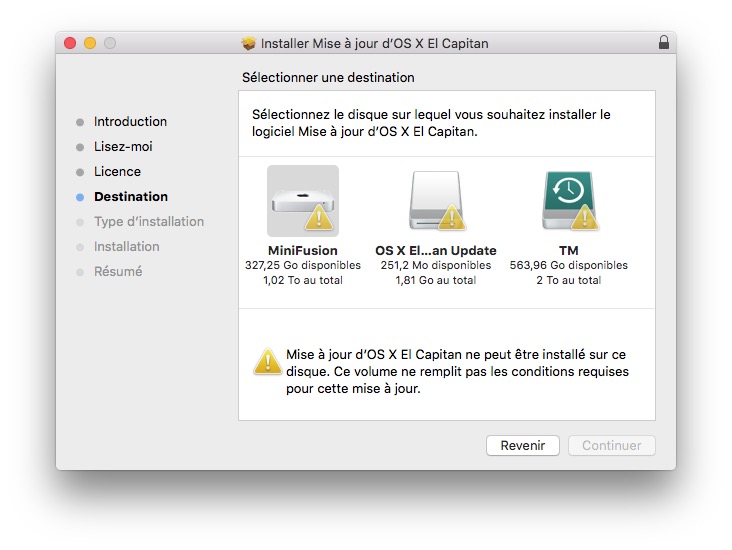Click the '251,2 Mo disponibles' text
The image size is (732, 550).
tap(436, 265)
